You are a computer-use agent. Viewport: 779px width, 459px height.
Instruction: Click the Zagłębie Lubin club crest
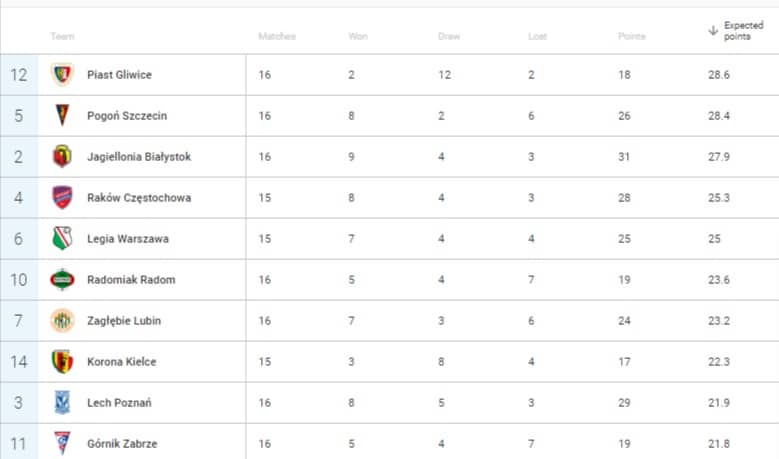point(62,320)
